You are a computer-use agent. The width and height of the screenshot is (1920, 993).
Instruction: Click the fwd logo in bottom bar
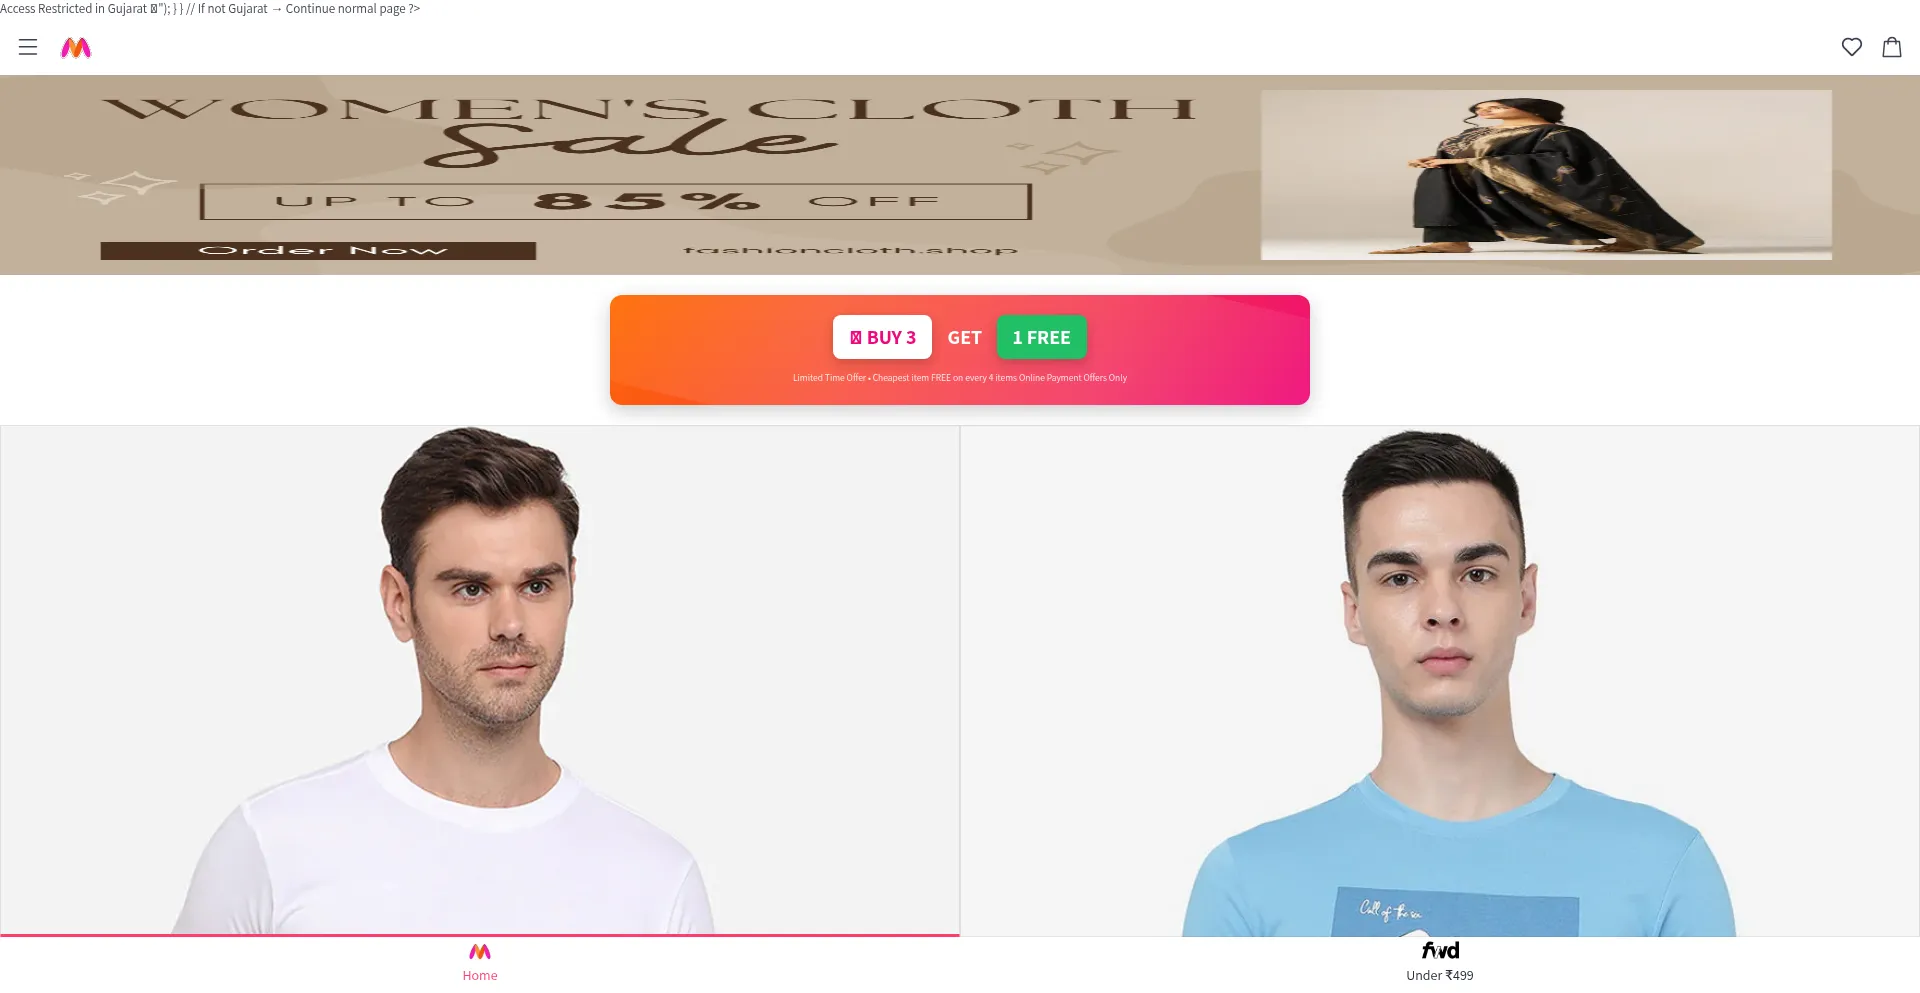1440,950
